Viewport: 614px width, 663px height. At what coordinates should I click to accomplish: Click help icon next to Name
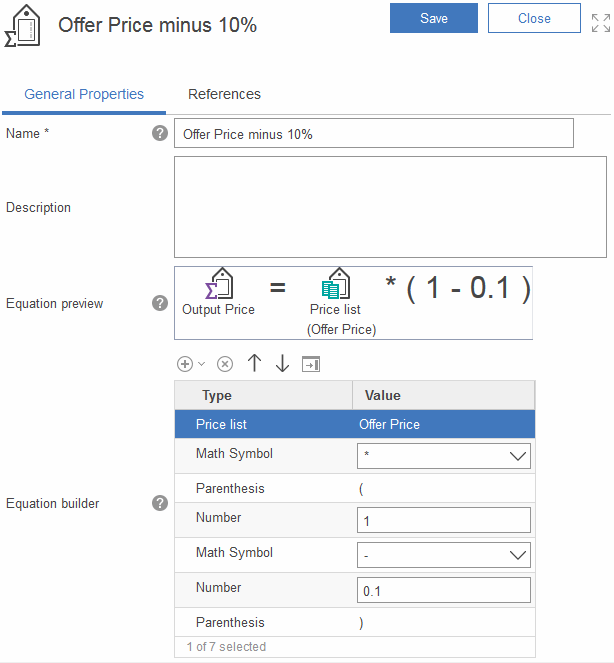160,133
